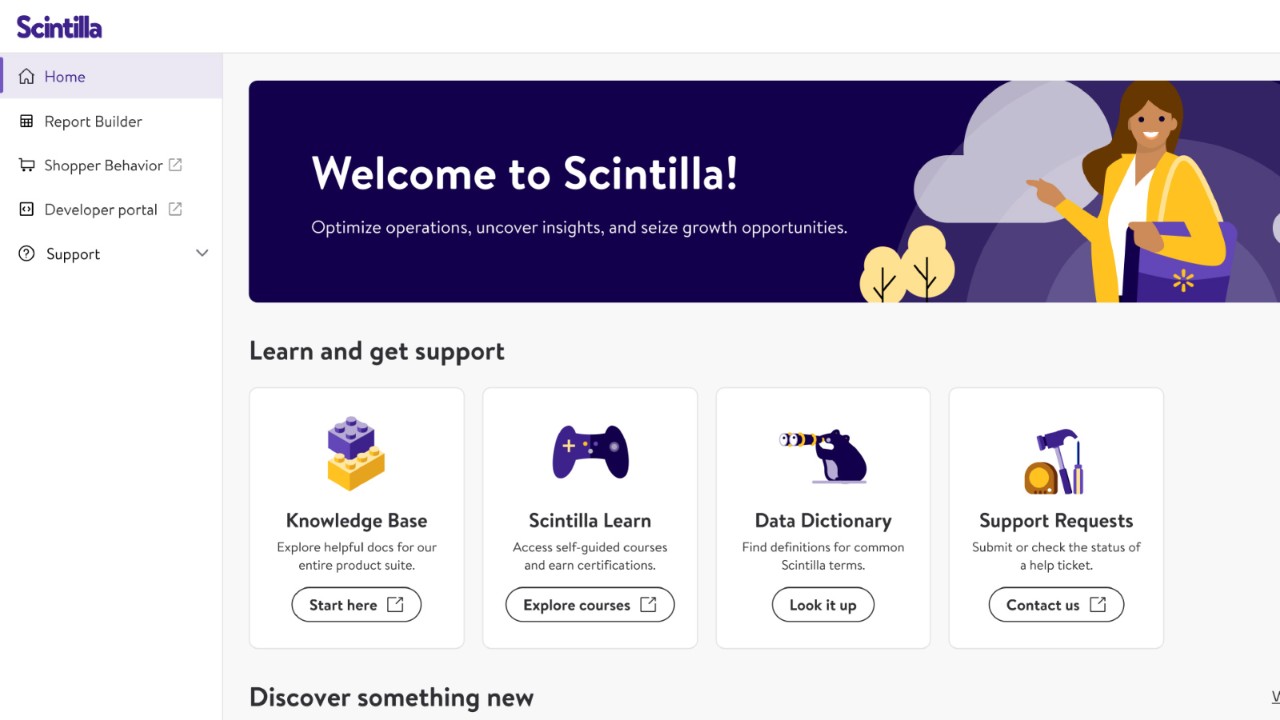Click the Explore courses button
The height and width of the screenshot is (720, 1280).
[x=590, y=605]
